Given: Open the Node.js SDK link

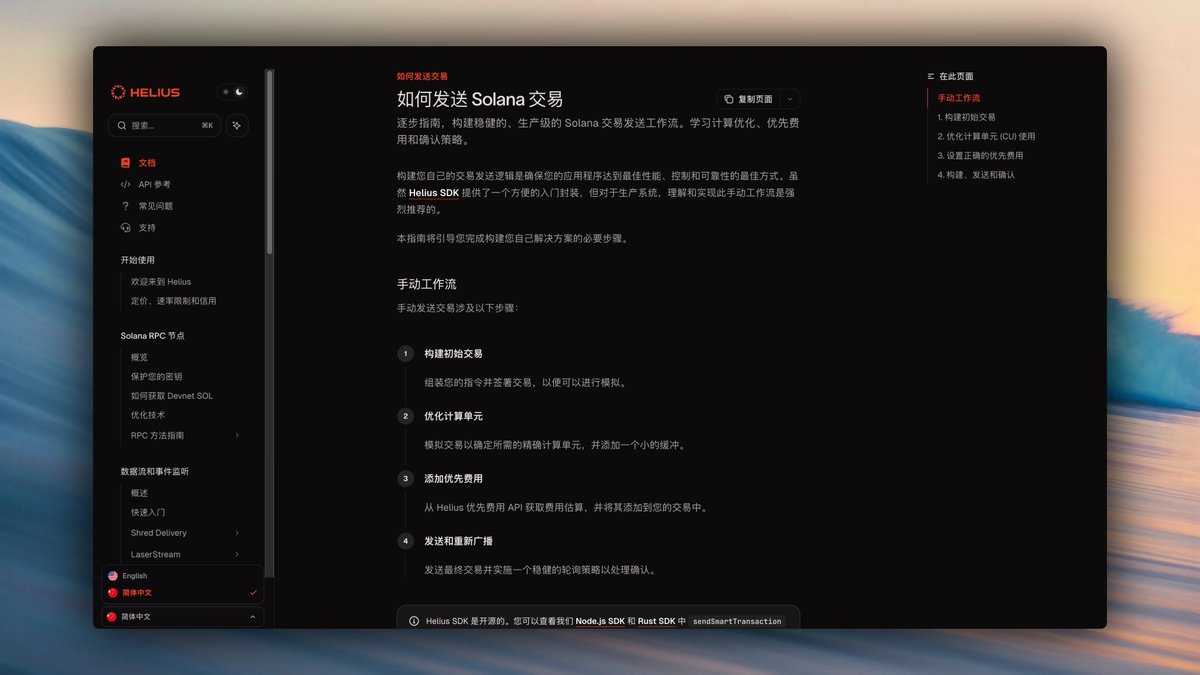Looking at the screenshot, I should click(x=600, y=621).
